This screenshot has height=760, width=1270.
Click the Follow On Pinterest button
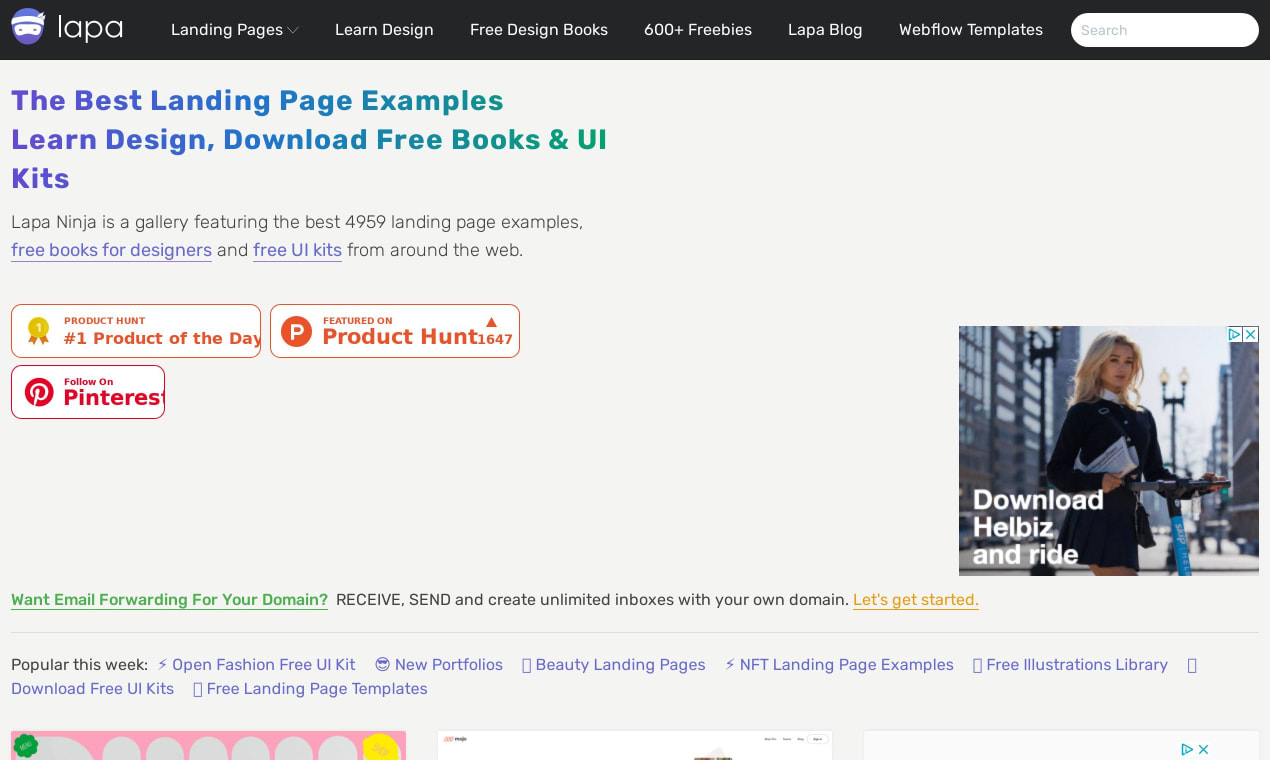(x=88, y=392)
